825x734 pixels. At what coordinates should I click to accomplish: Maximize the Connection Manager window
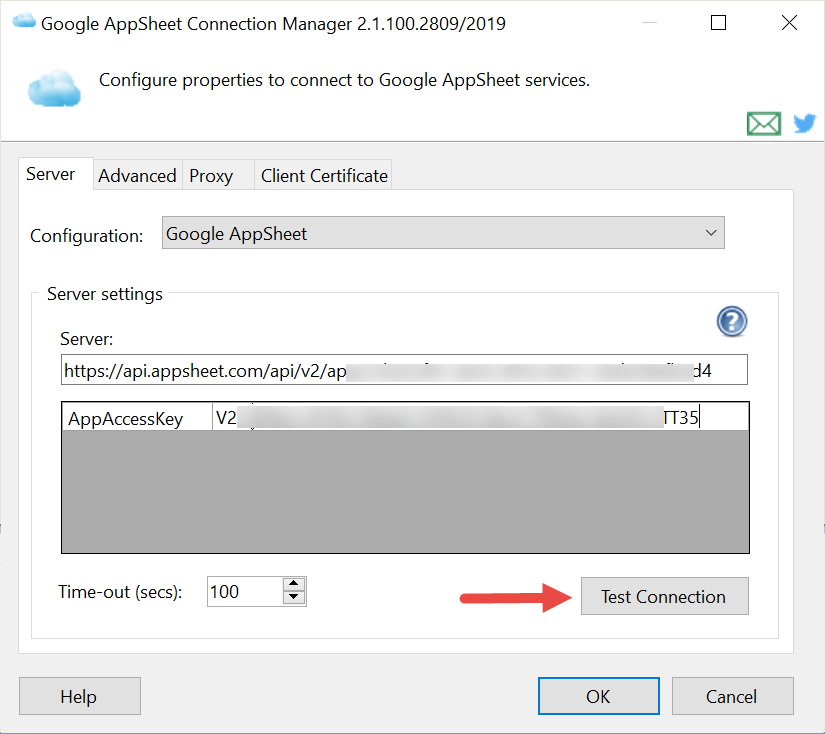tap(718, 23)
